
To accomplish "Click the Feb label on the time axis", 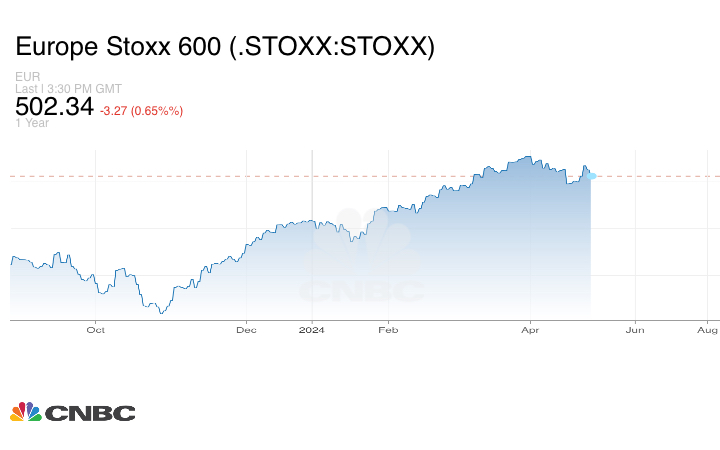I will click(x=388, y=329).
